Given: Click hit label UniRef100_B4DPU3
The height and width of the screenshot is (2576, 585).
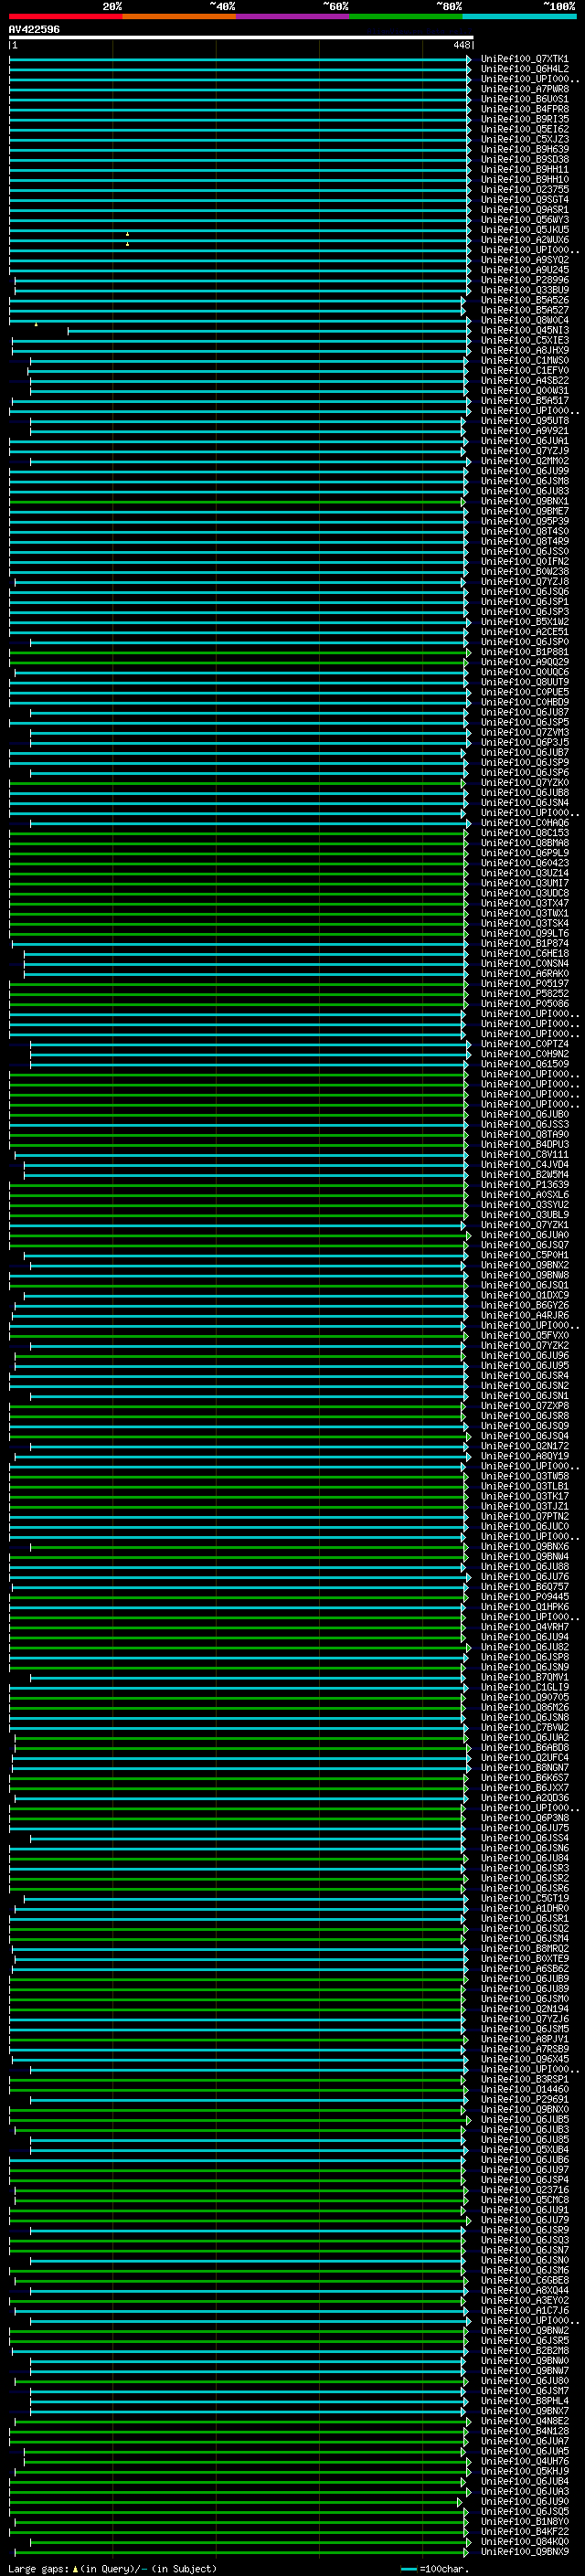Looking at the screenshot, I should (x=524, y=1144).
